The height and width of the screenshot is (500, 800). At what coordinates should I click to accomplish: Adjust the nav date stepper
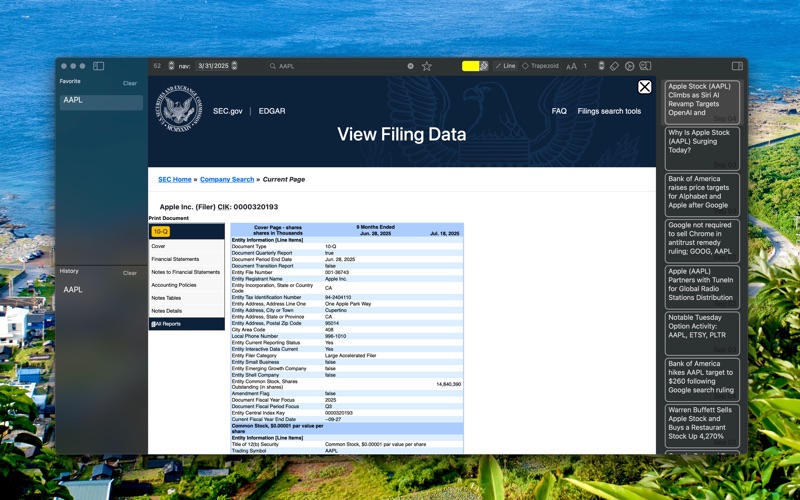(234, 66)
